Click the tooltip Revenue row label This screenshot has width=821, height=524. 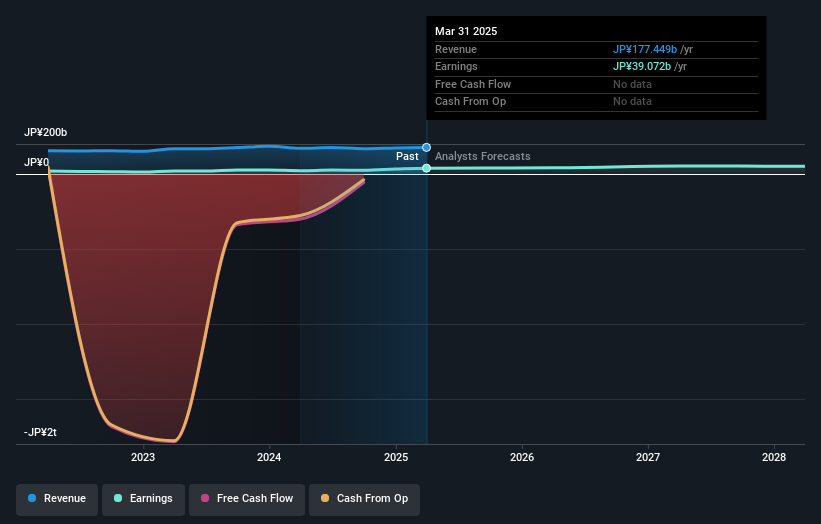click(x=456, y=49)
